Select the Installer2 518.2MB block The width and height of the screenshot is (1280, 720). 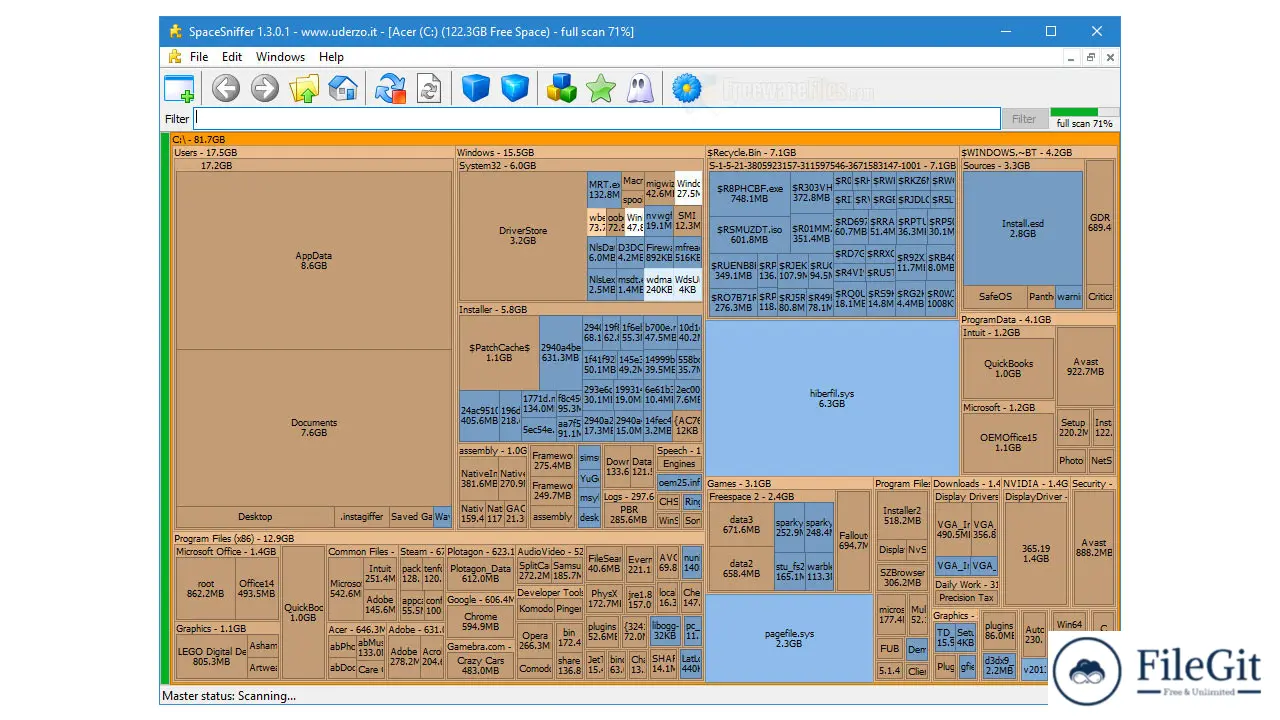coord(902,516)
